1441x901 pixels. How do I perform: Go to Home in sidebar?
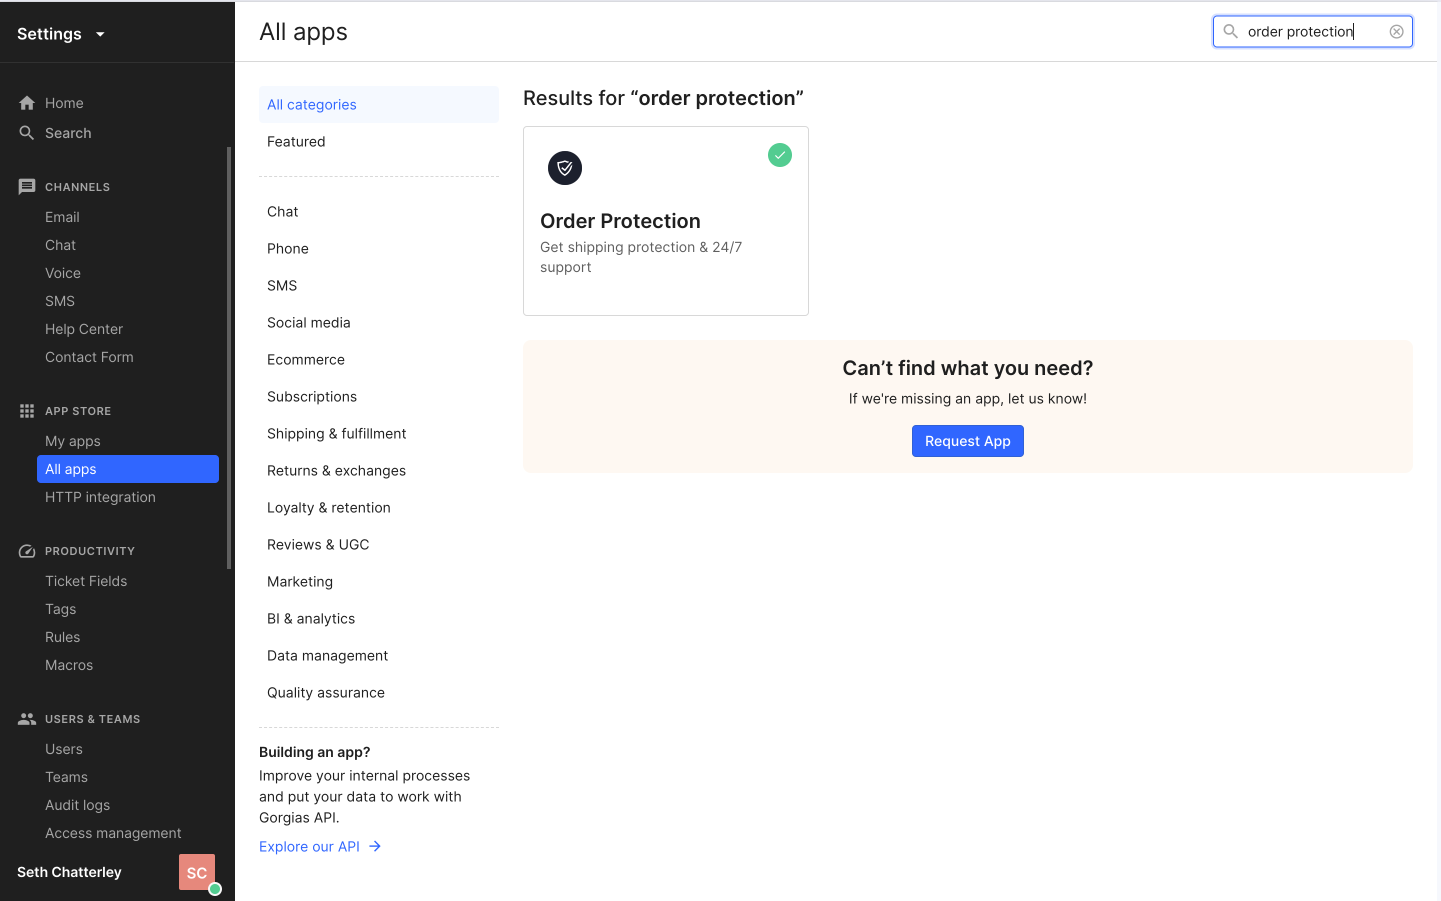point(64,103)
